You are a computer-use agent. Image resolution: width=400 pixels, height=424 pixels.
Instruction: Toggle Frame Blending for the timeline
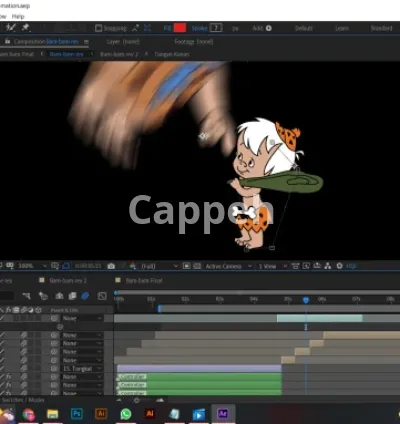click(72, 296)
